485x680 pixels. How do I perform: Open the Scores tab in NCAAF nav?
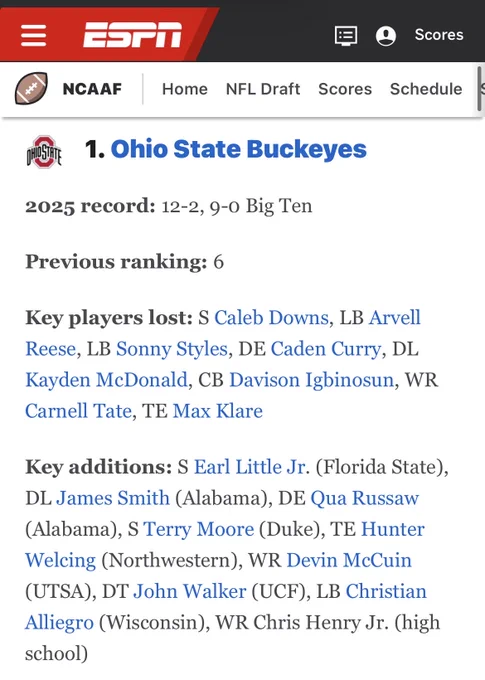click(345, 89)
